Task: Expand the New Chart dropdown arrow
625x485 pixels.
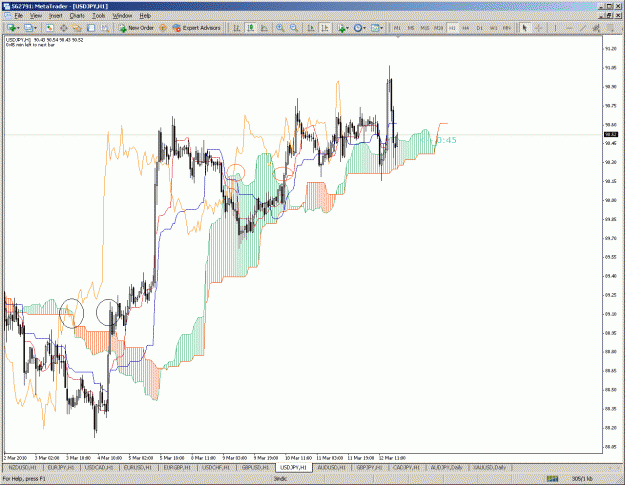Action: 18,28
